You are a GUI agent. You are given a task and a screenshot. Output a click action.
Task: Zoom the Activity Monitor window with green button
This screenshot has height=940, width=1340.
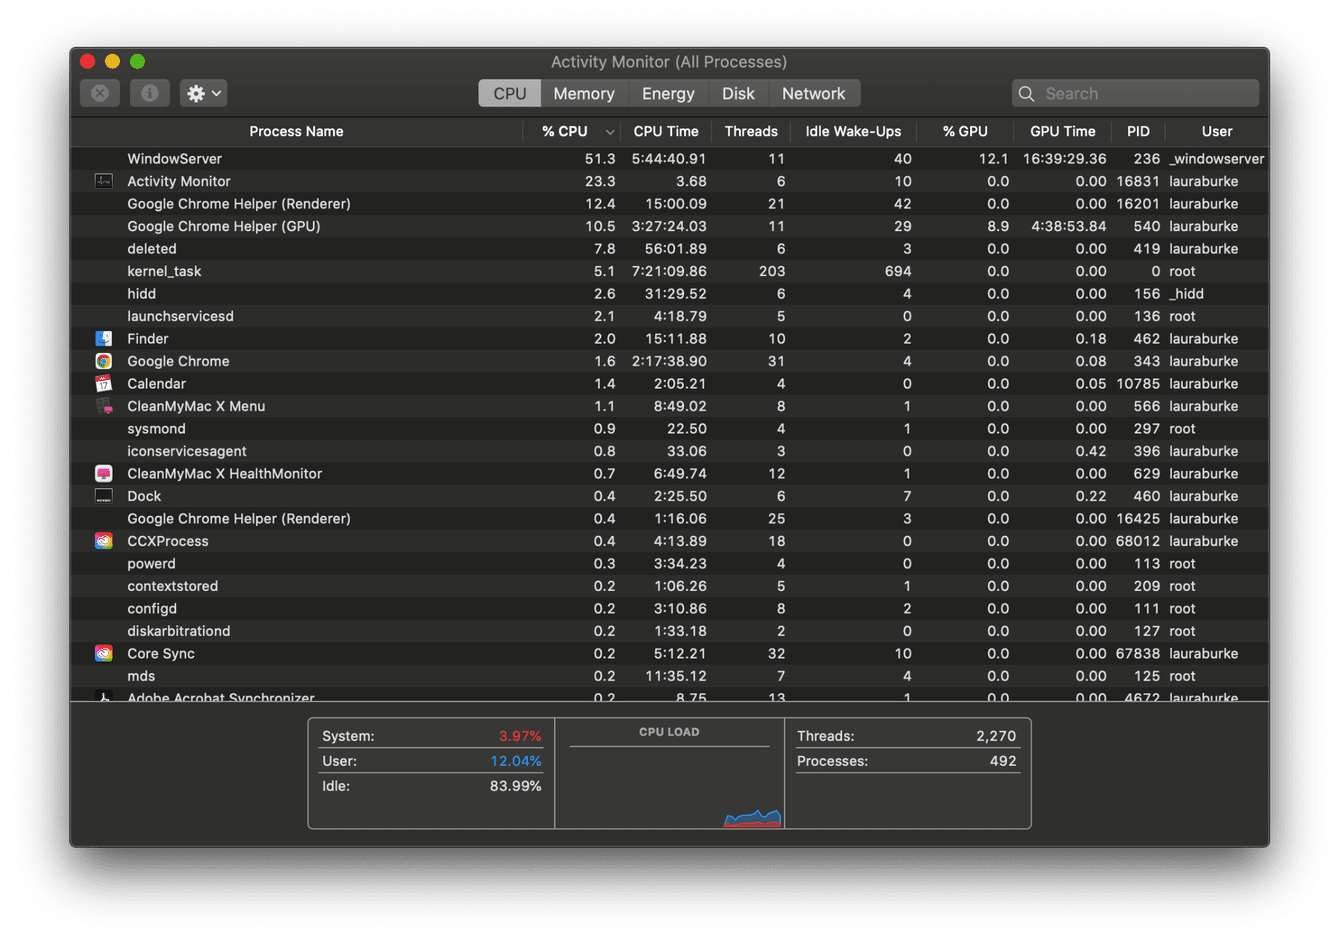pyautogui.click(x=137, y=61)
